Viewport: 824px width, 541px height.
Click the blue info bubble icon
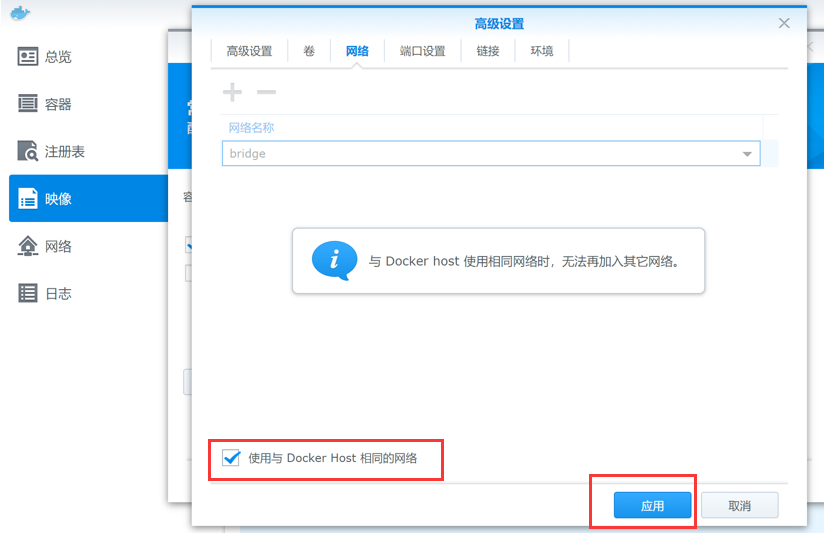(x=334, y=260)
